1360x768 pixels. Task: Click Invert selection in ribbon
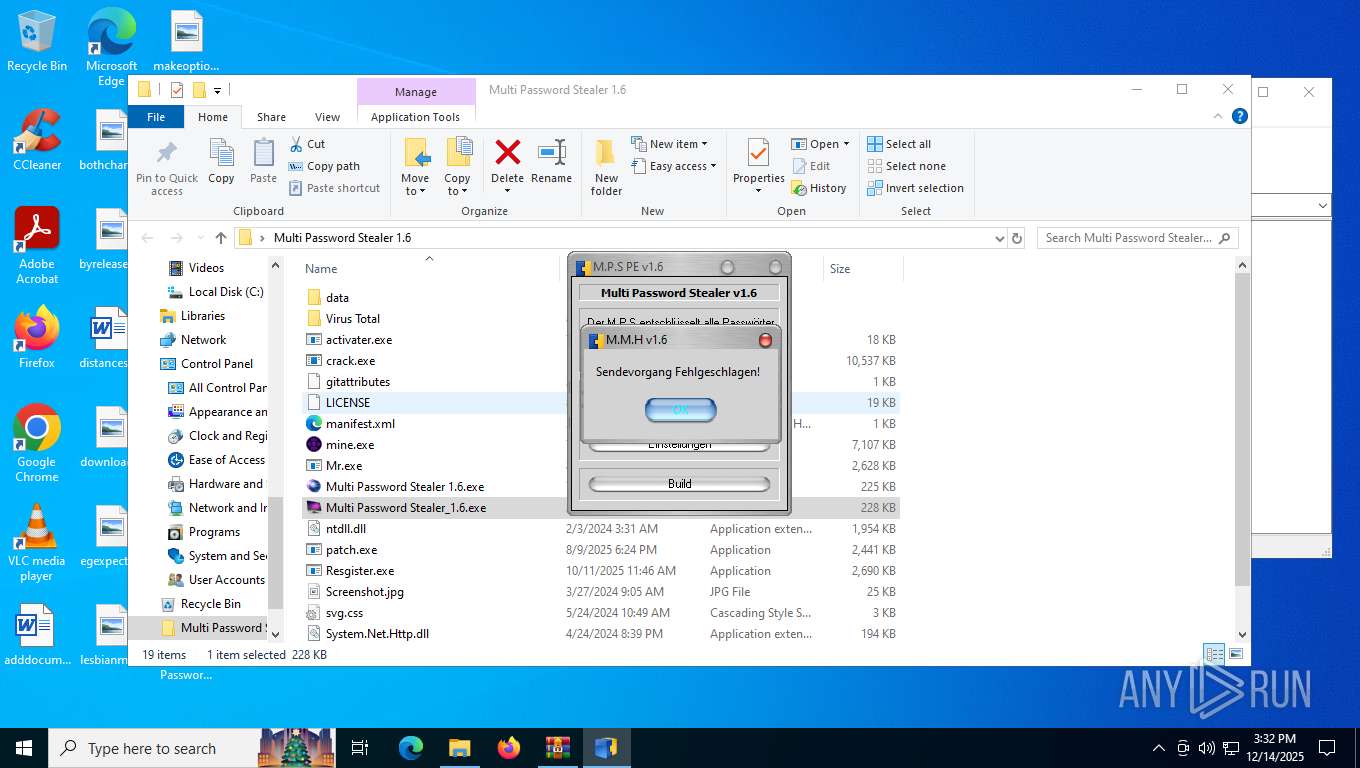pyautogui.click(x=915, y=188)
